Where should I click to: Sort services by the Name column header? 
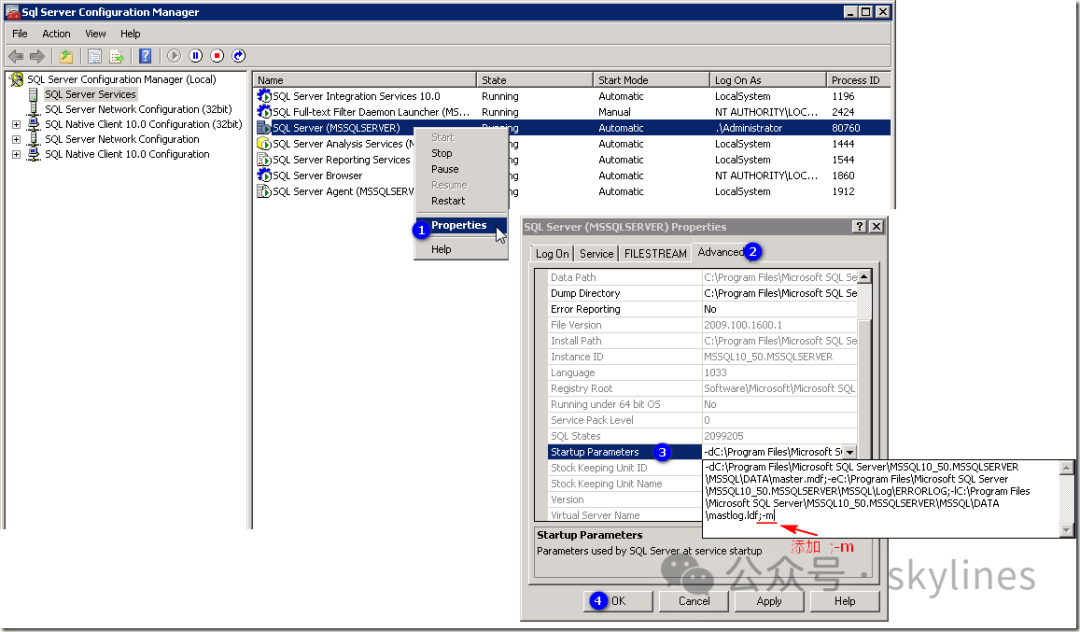[x=364, y=80]
